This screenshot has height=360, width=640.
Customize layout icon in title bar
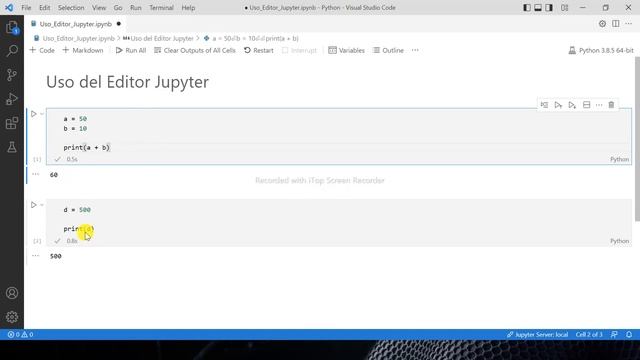pyautogui.click(x=564, y=7)
